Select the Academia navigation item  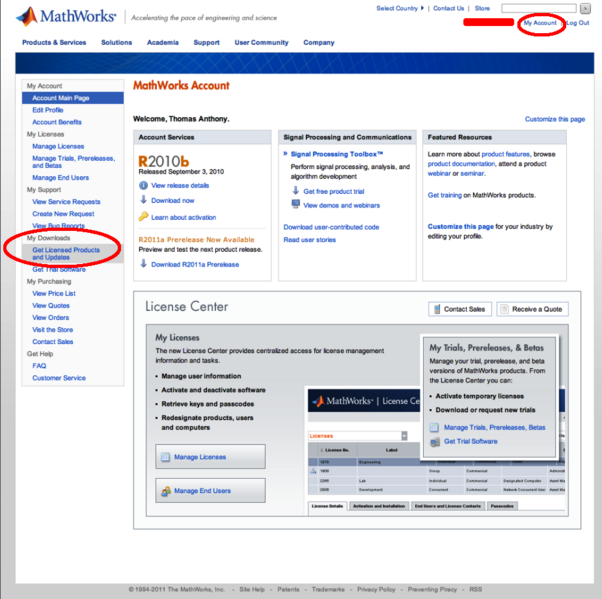click(163, 43)
